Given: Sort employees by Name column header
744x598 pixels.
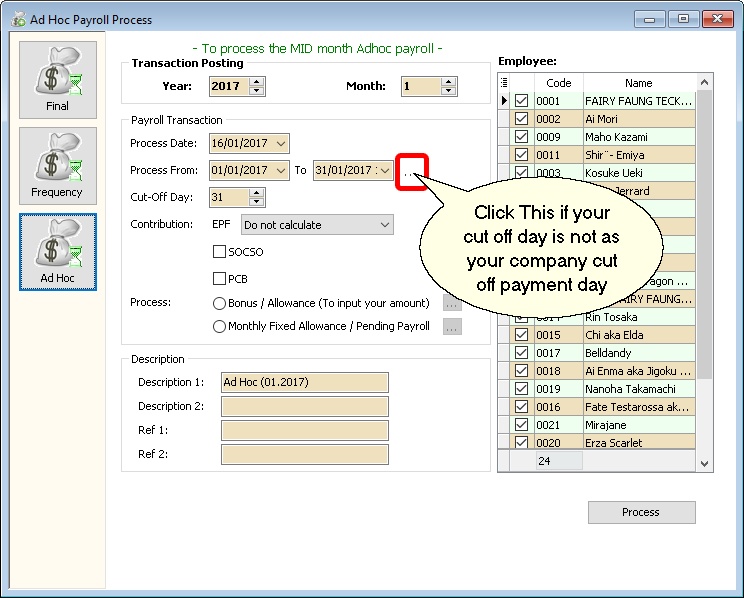Looking at the screenshot, I should tap(638, 83).
